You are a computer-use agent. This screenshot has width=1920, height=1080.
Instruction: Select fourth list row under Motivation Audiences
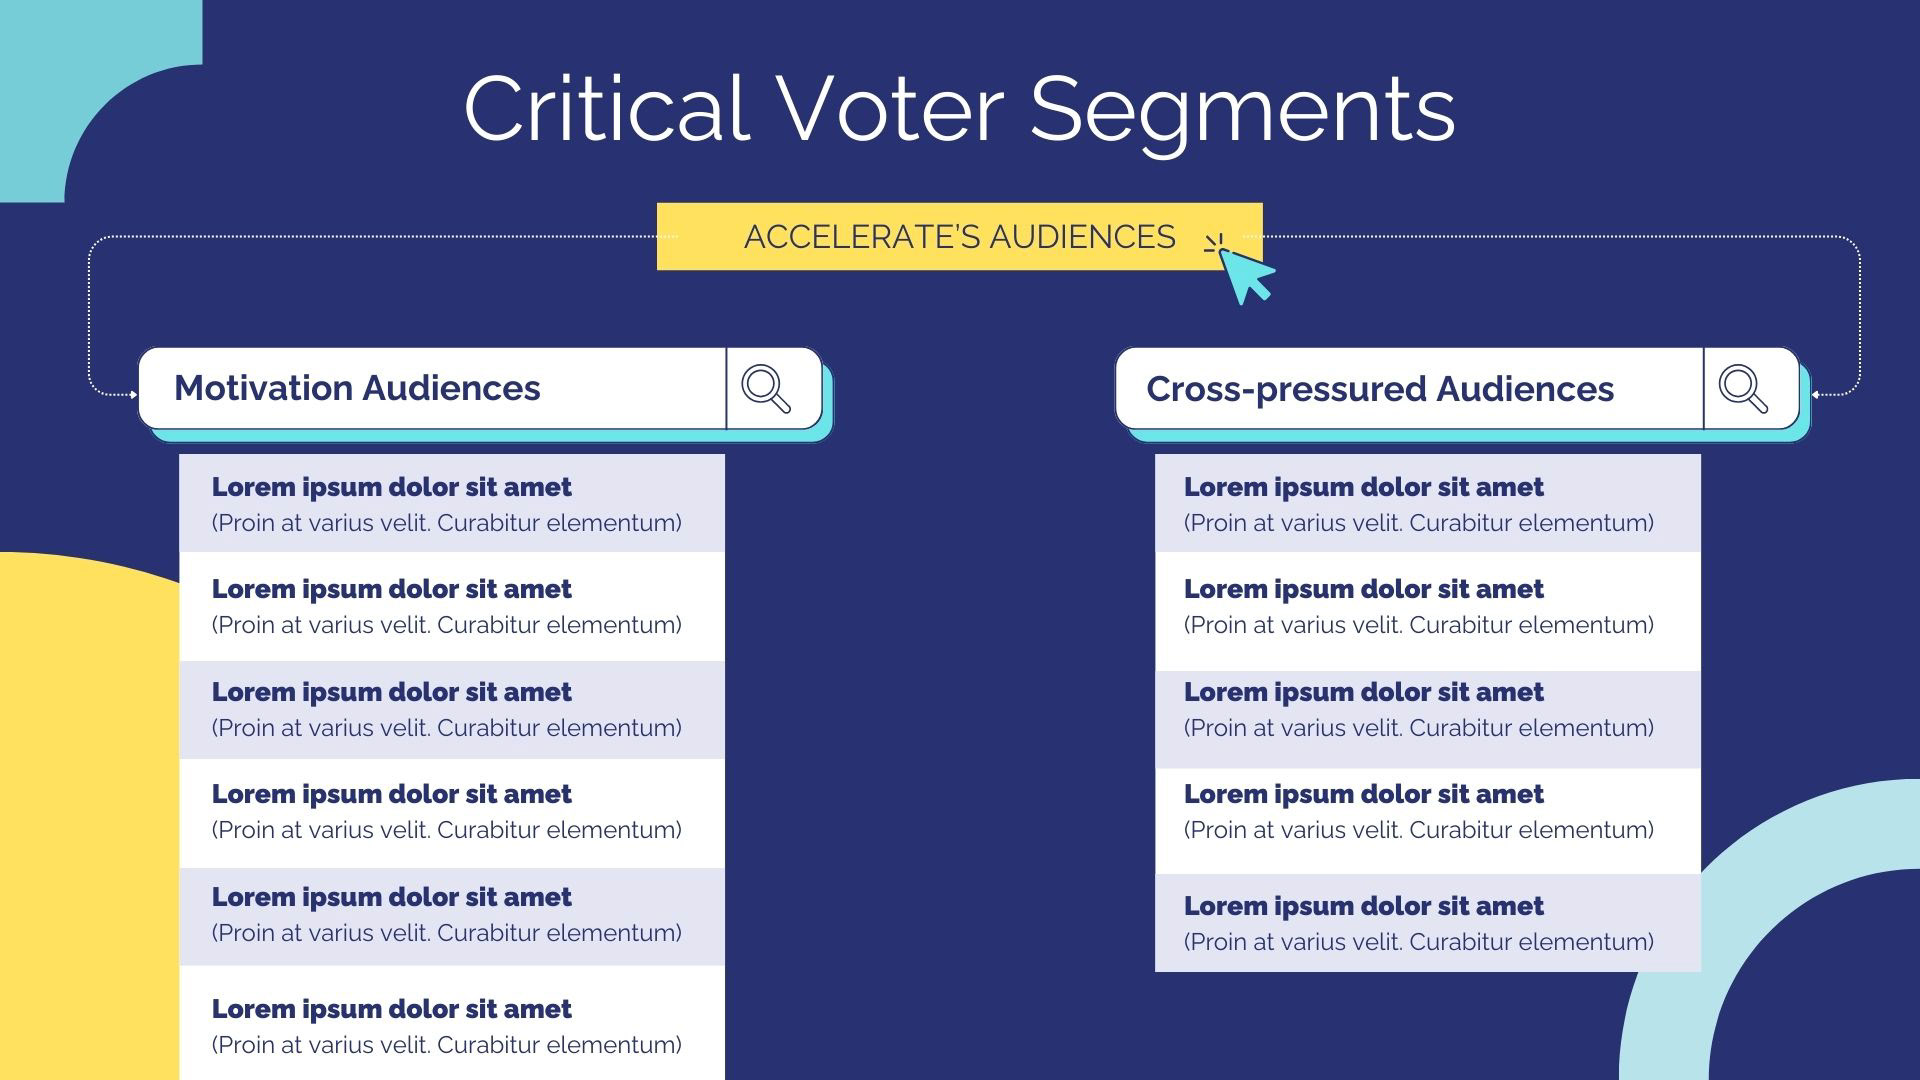451,812
